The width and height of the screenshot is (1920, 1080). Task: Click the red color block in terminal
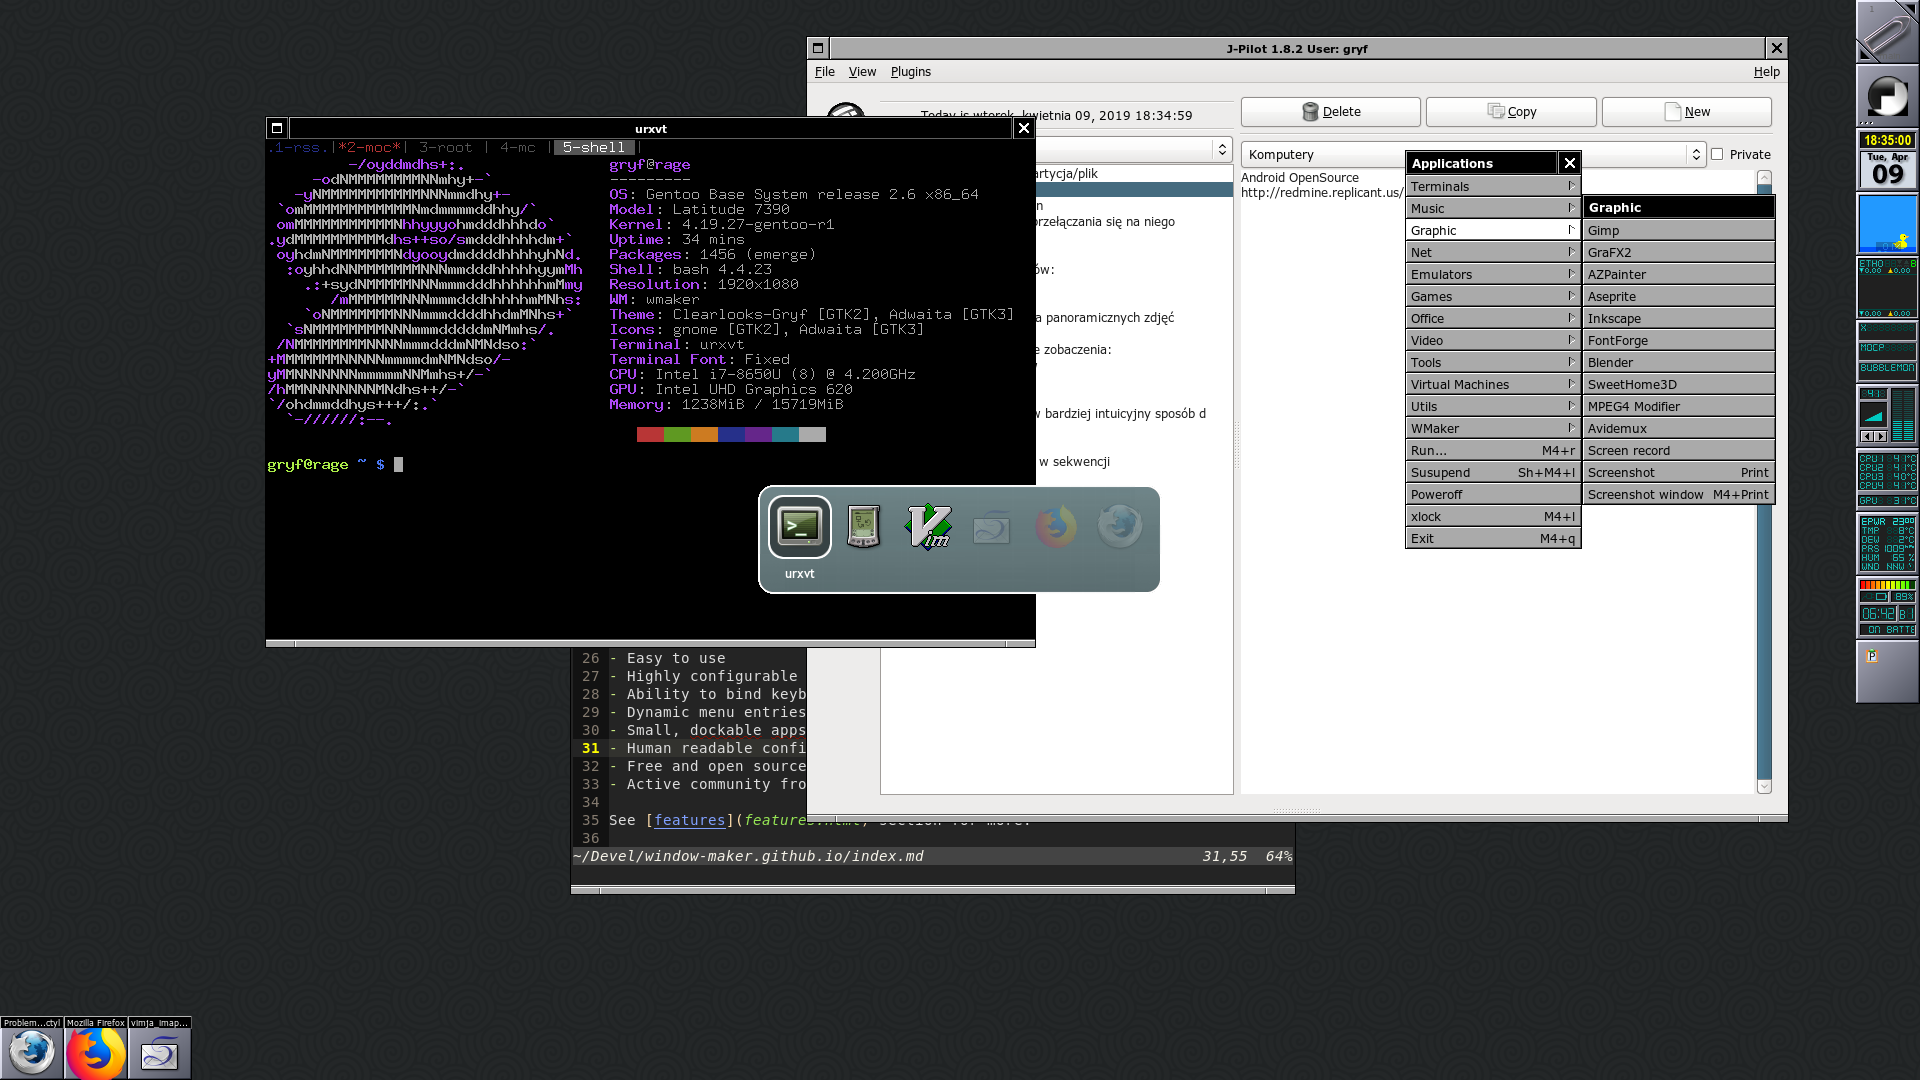650,434
